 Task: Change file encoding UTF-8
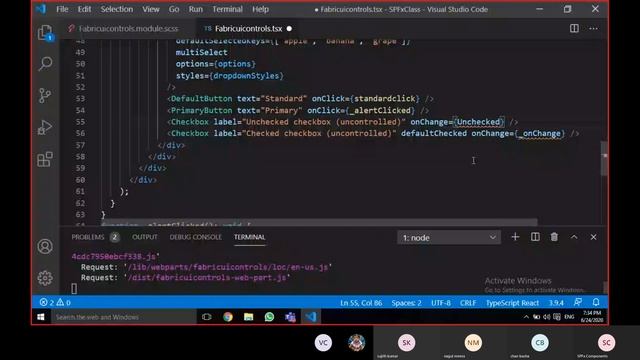(x=441, y=303)
